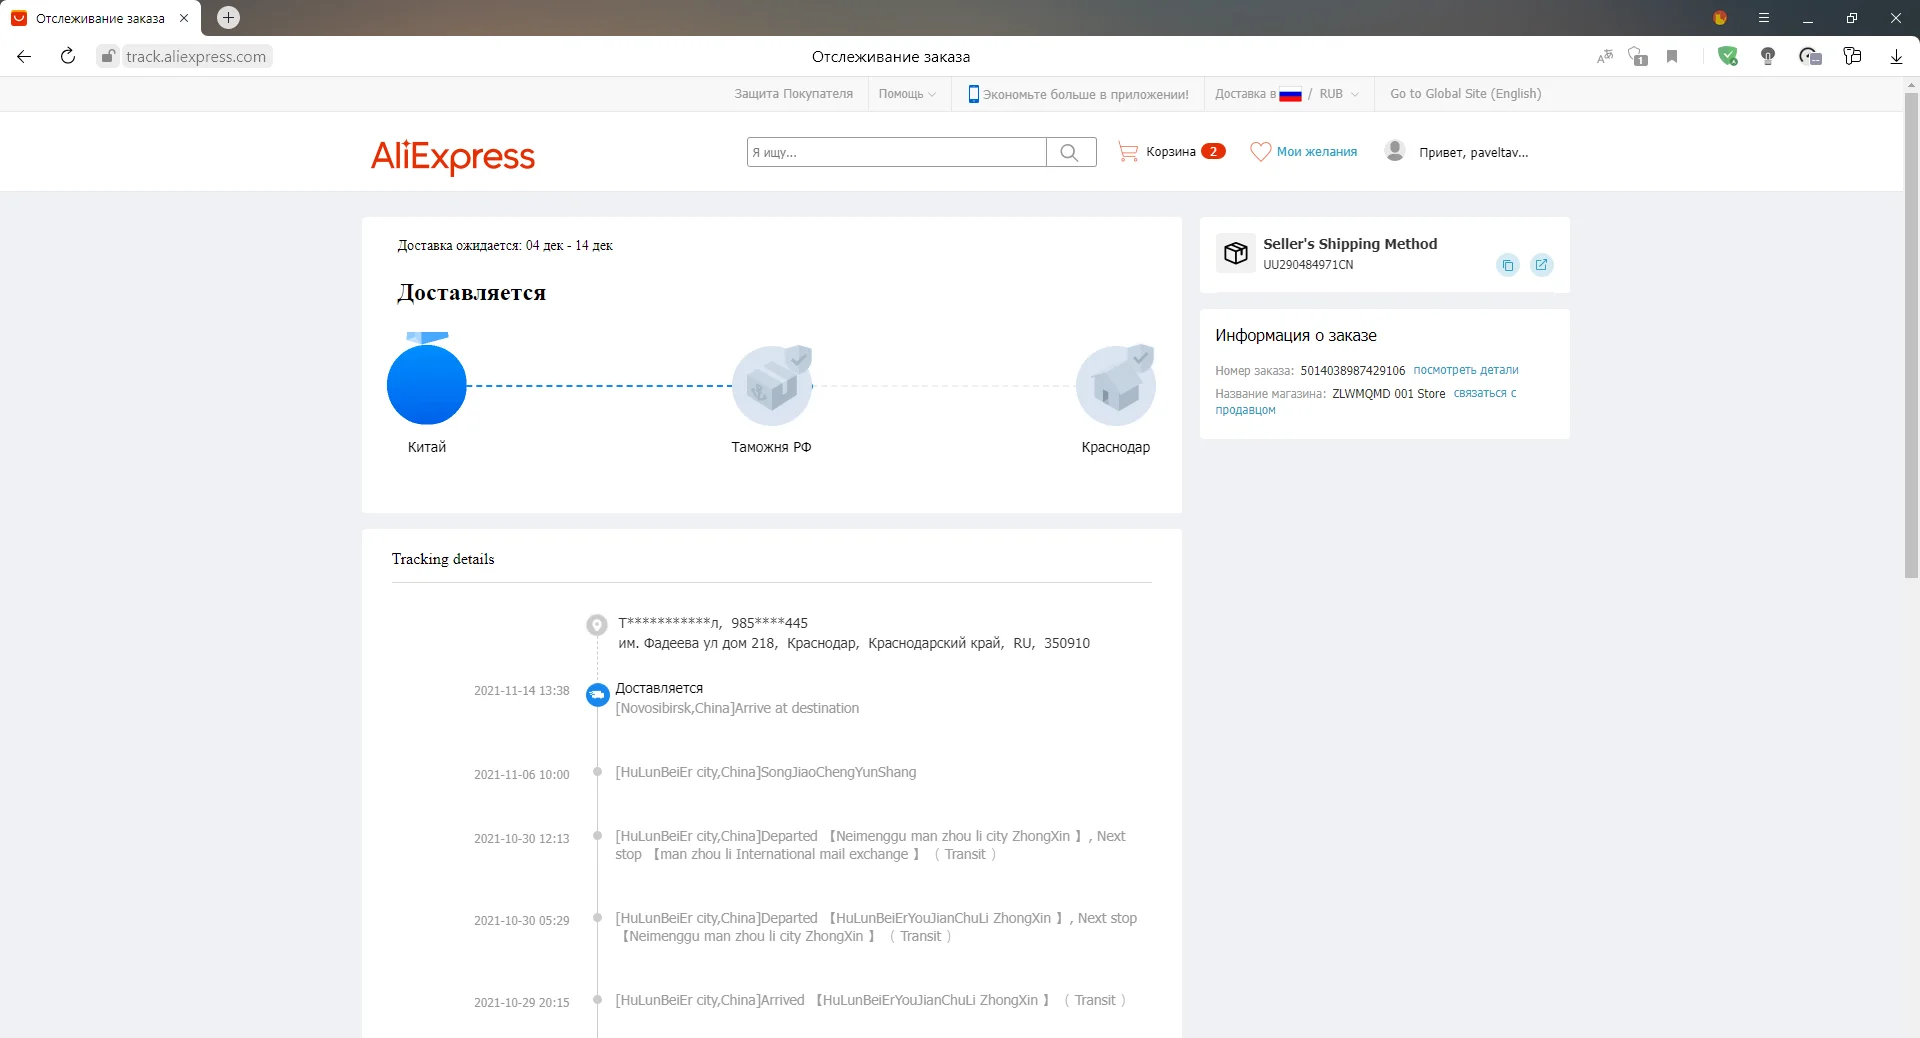
Task: Click the 2021-11-06 10:00 timeline dot
Action: (597, 772)
